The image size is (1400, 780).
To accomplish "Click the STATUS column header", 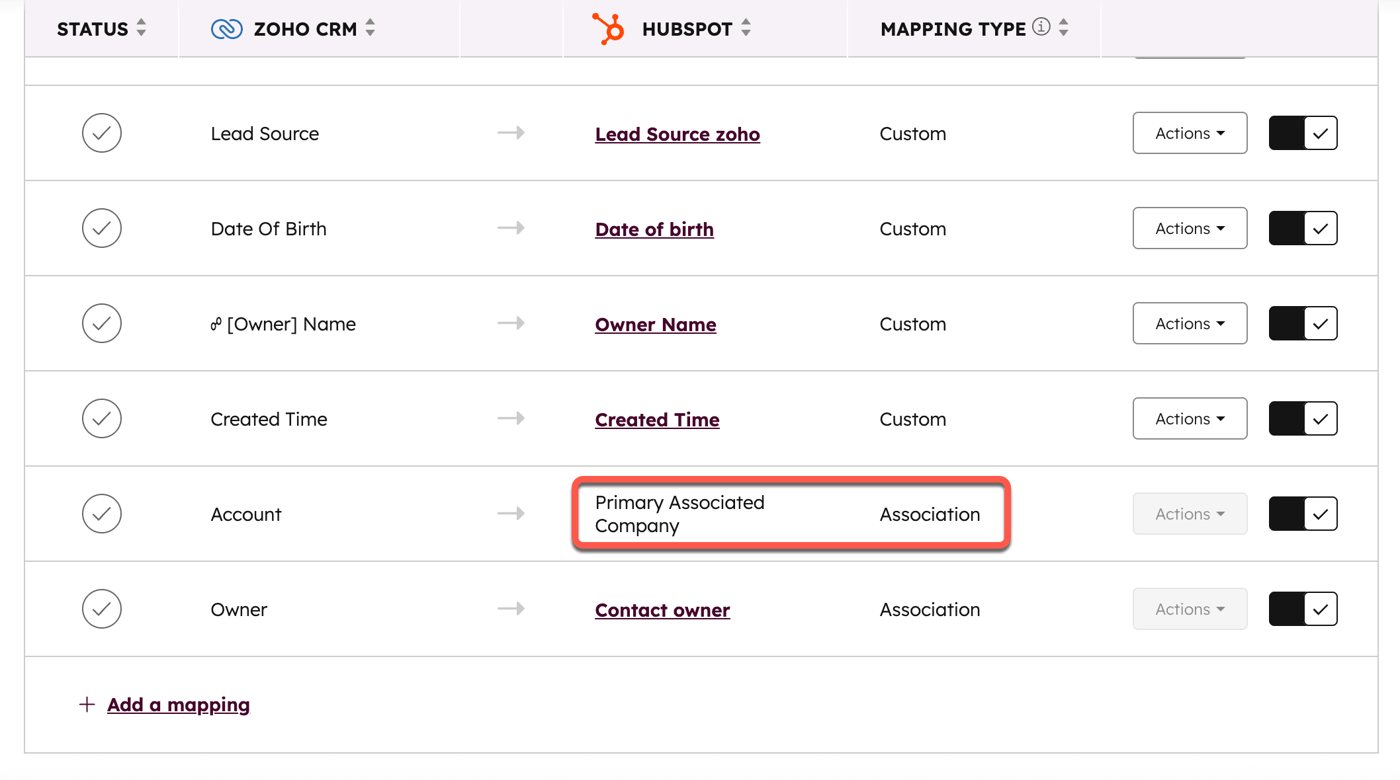I will tap(92, 29).
